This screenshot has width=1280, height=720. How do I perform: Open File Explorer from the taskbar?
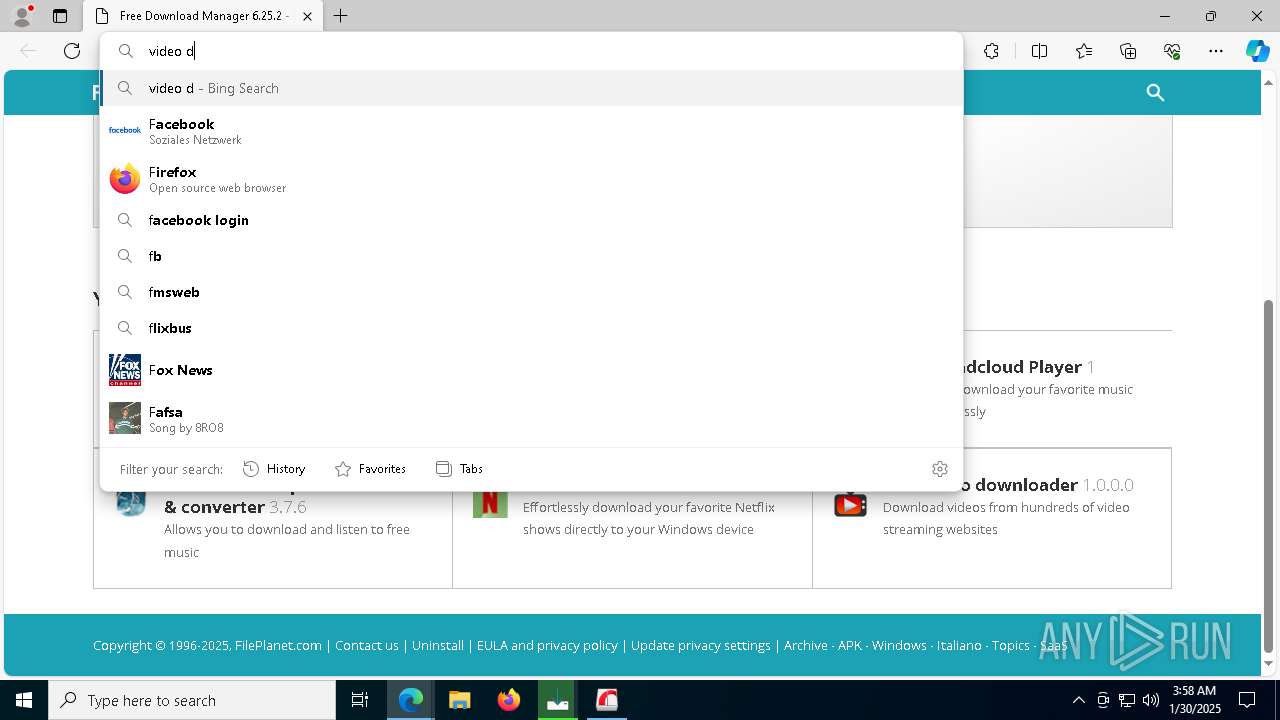[460, 700]
